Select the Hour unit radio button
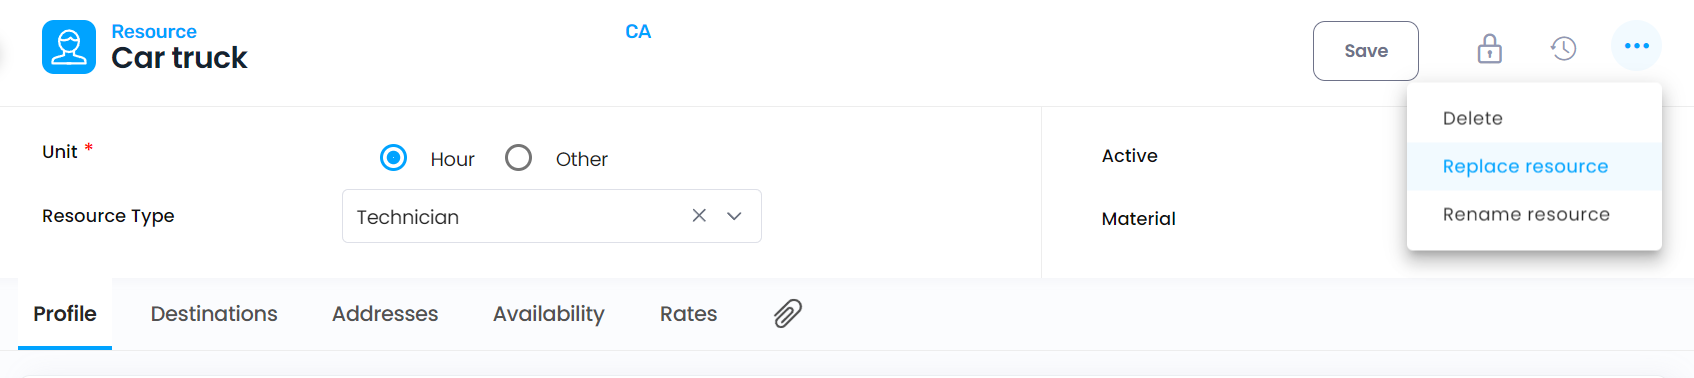Image resolution: width=1694 pixels, height=378 pixels. tap(394, 158)
